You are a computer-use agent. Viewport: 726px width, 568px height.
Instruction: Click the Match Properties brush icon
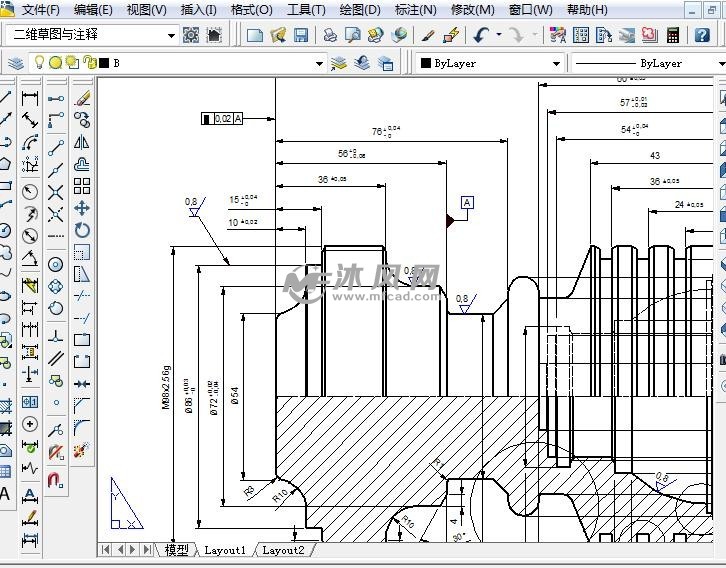pyautogui.click(x=428, y=35)
